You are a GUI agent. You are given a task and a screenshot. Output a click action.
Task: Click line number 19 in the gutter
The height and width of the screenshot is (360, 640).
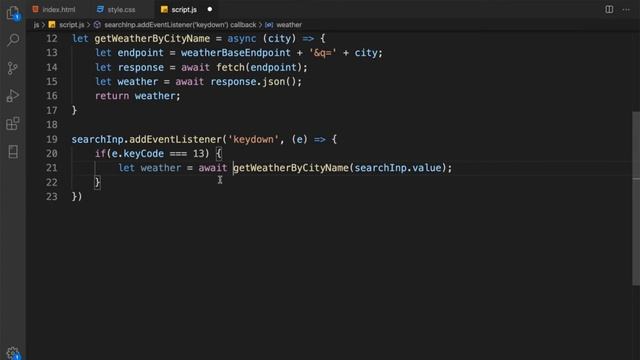pyautogui.click(x=52, y=140)
